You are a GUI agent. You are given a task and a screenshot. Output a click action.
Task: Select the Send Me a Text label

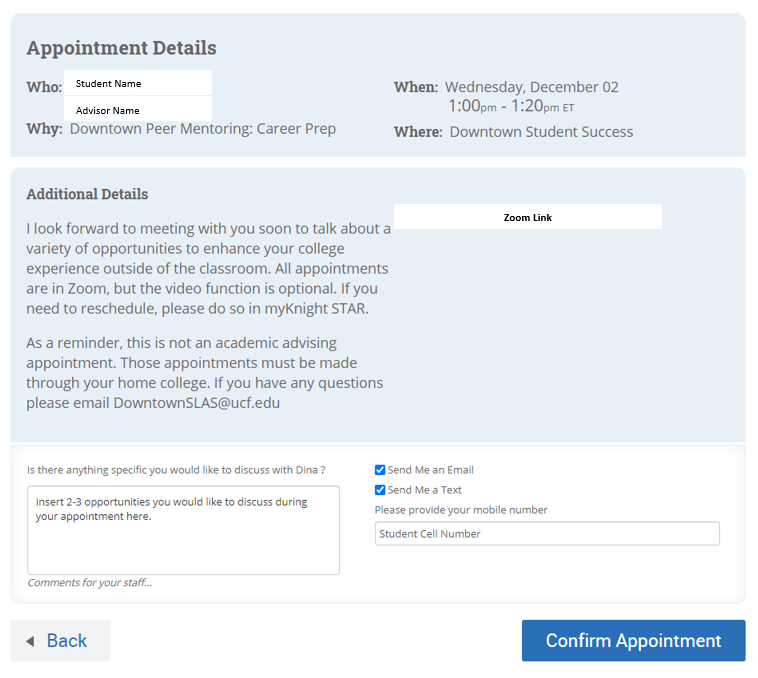tap(424, 490)
